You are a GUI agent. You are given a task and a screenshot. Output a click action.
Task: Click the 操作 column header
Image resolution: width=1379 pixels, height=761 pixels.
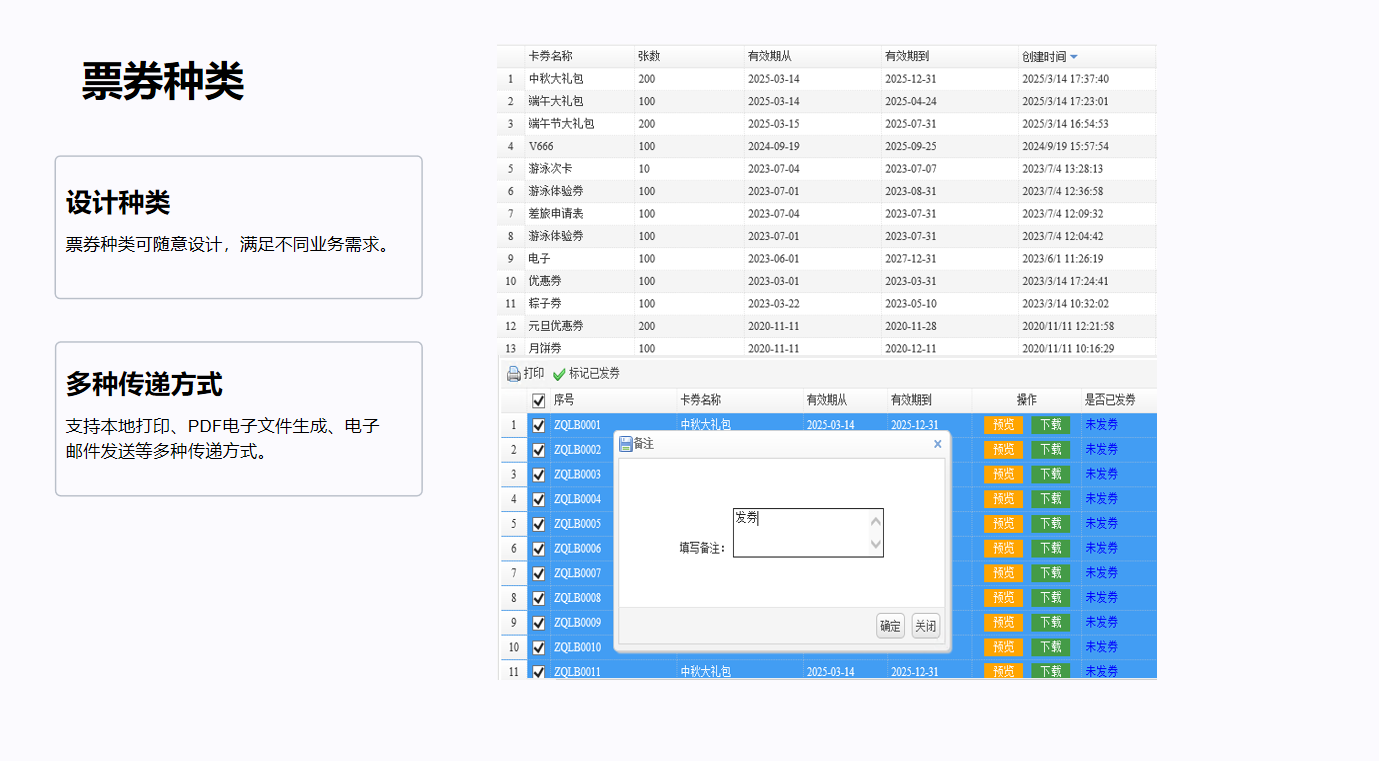(1027, 400)
